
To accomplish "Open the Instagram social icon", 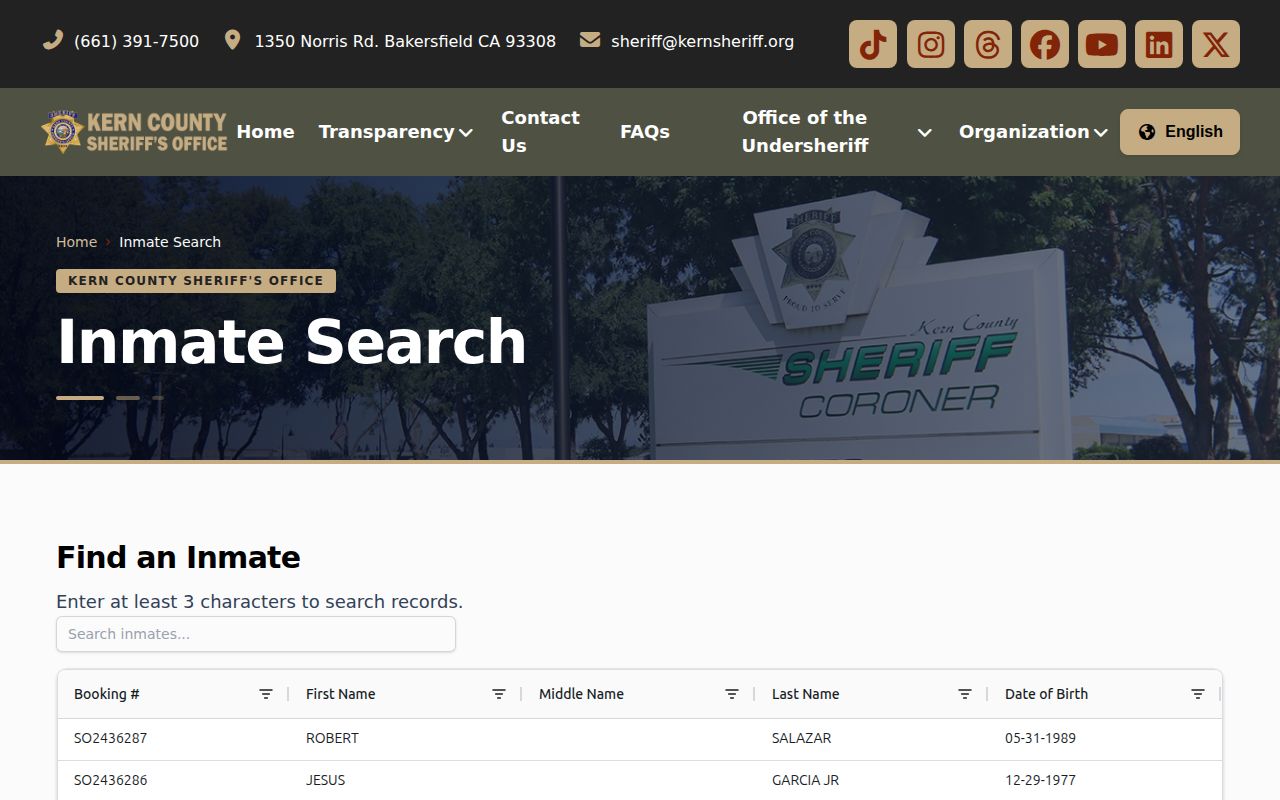I will 931,44.
